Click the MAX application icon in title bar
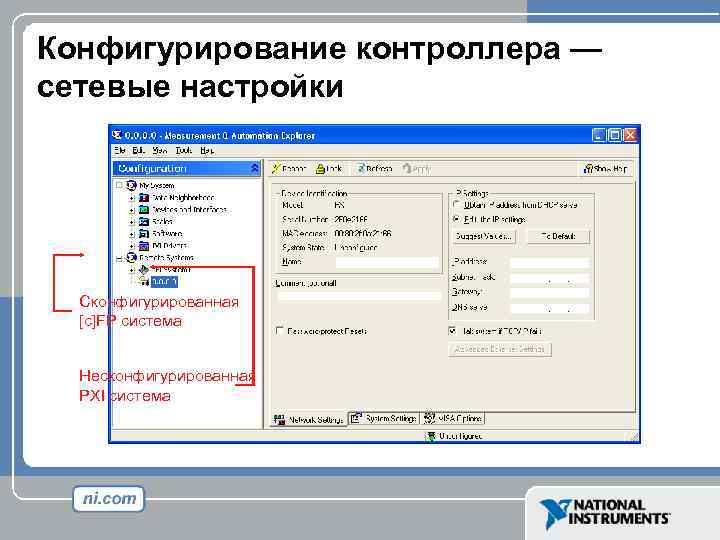This screenshot has width=720, height=540. [x=117, y=135]
